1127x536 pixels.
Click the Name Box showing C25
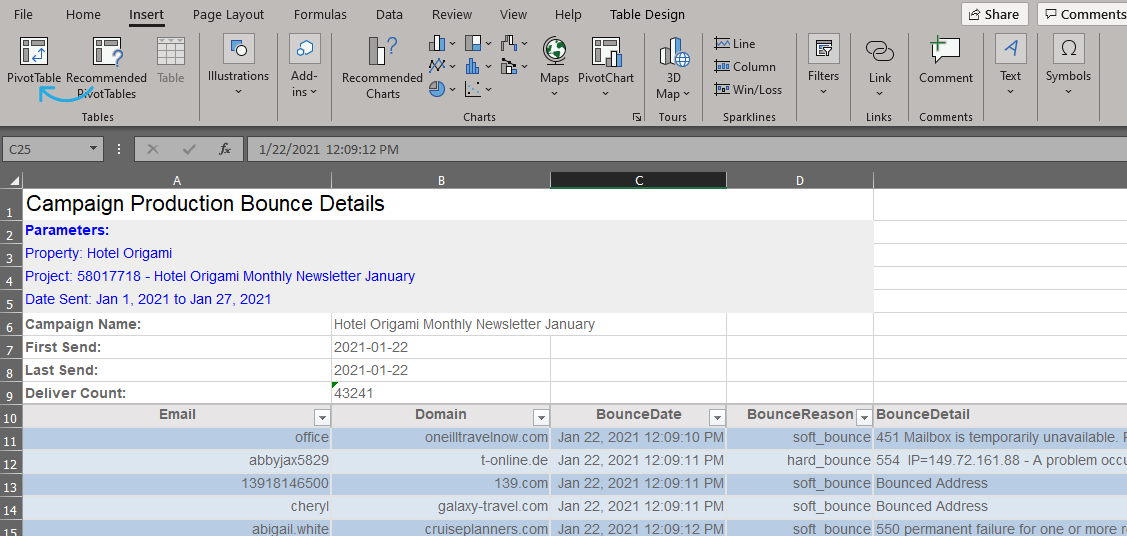(45, 149)
